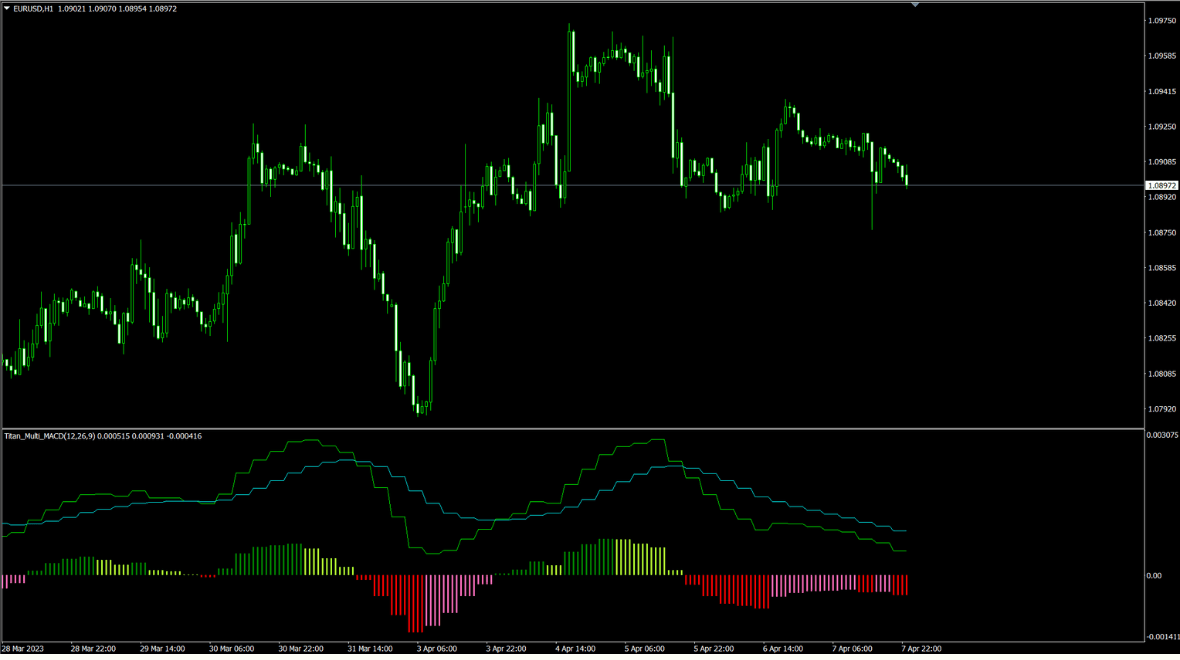This screenshot has height=660, width=1180.
Task: Click the Titan_Multi_MACD indicator label
Action: pos(60,436)
